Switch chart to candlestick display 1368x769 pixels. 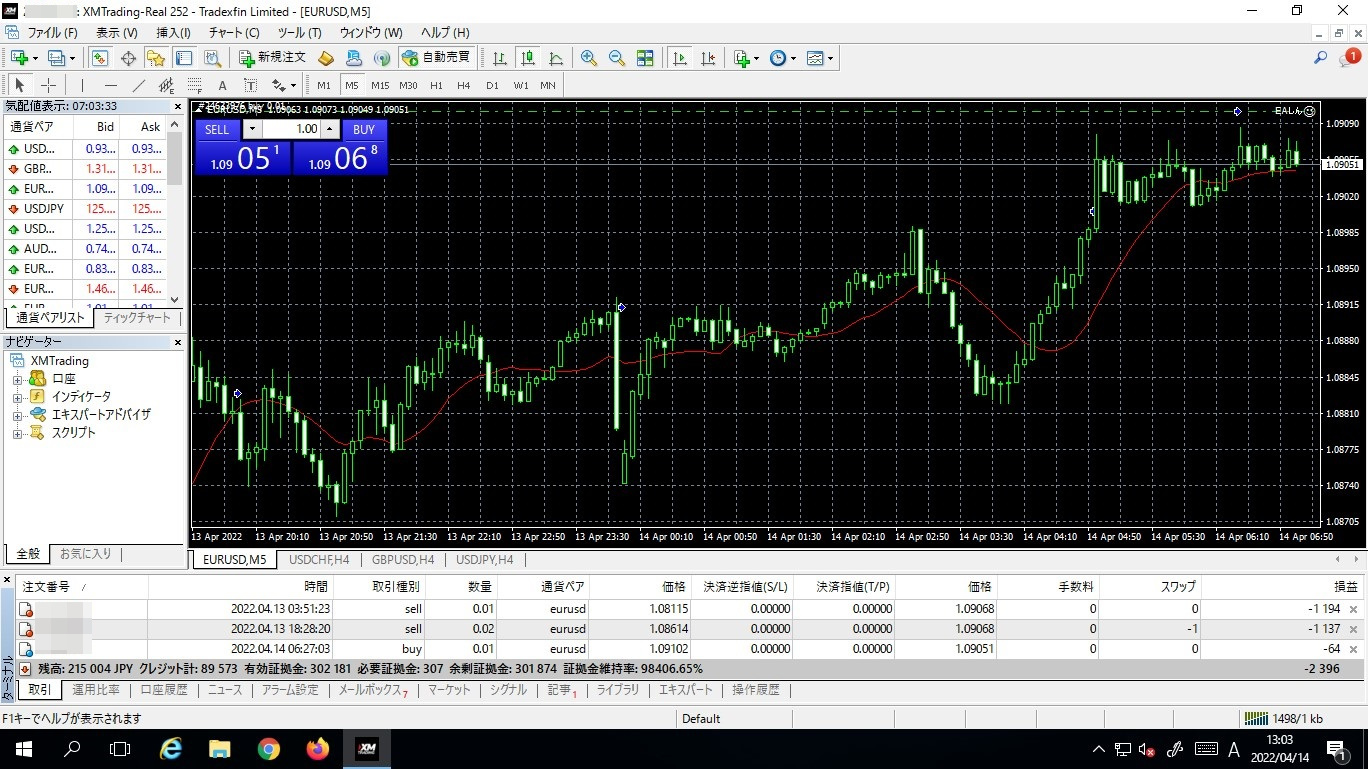[x=527, y=58]
